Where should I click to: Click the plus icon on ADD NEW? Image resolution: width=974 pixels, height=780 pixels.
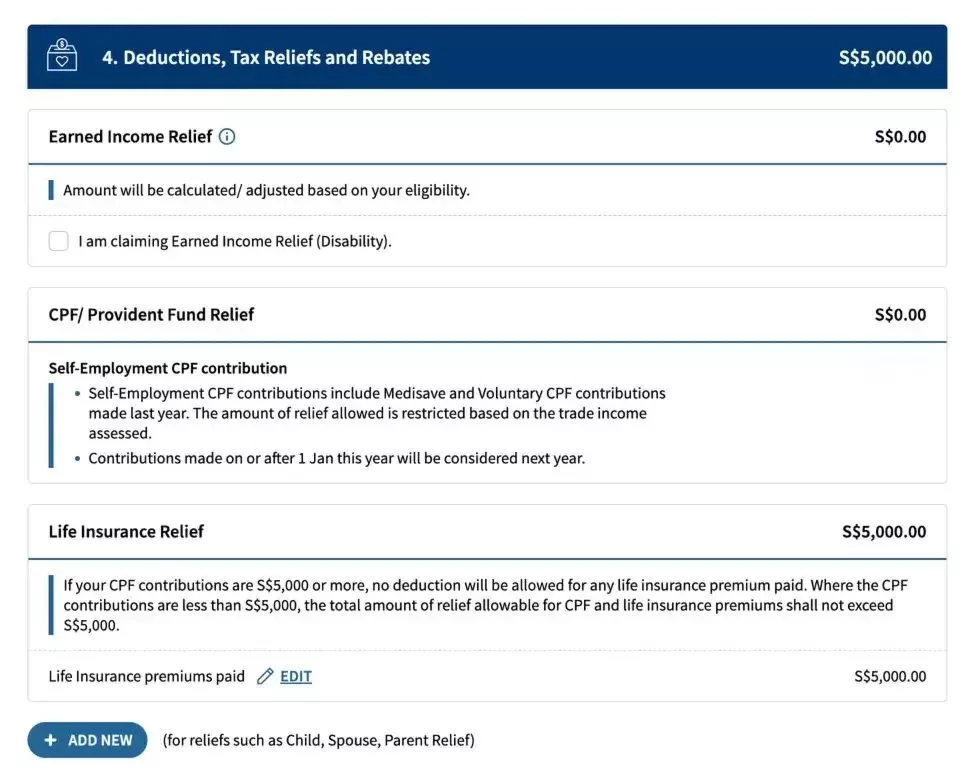[51, 740]
